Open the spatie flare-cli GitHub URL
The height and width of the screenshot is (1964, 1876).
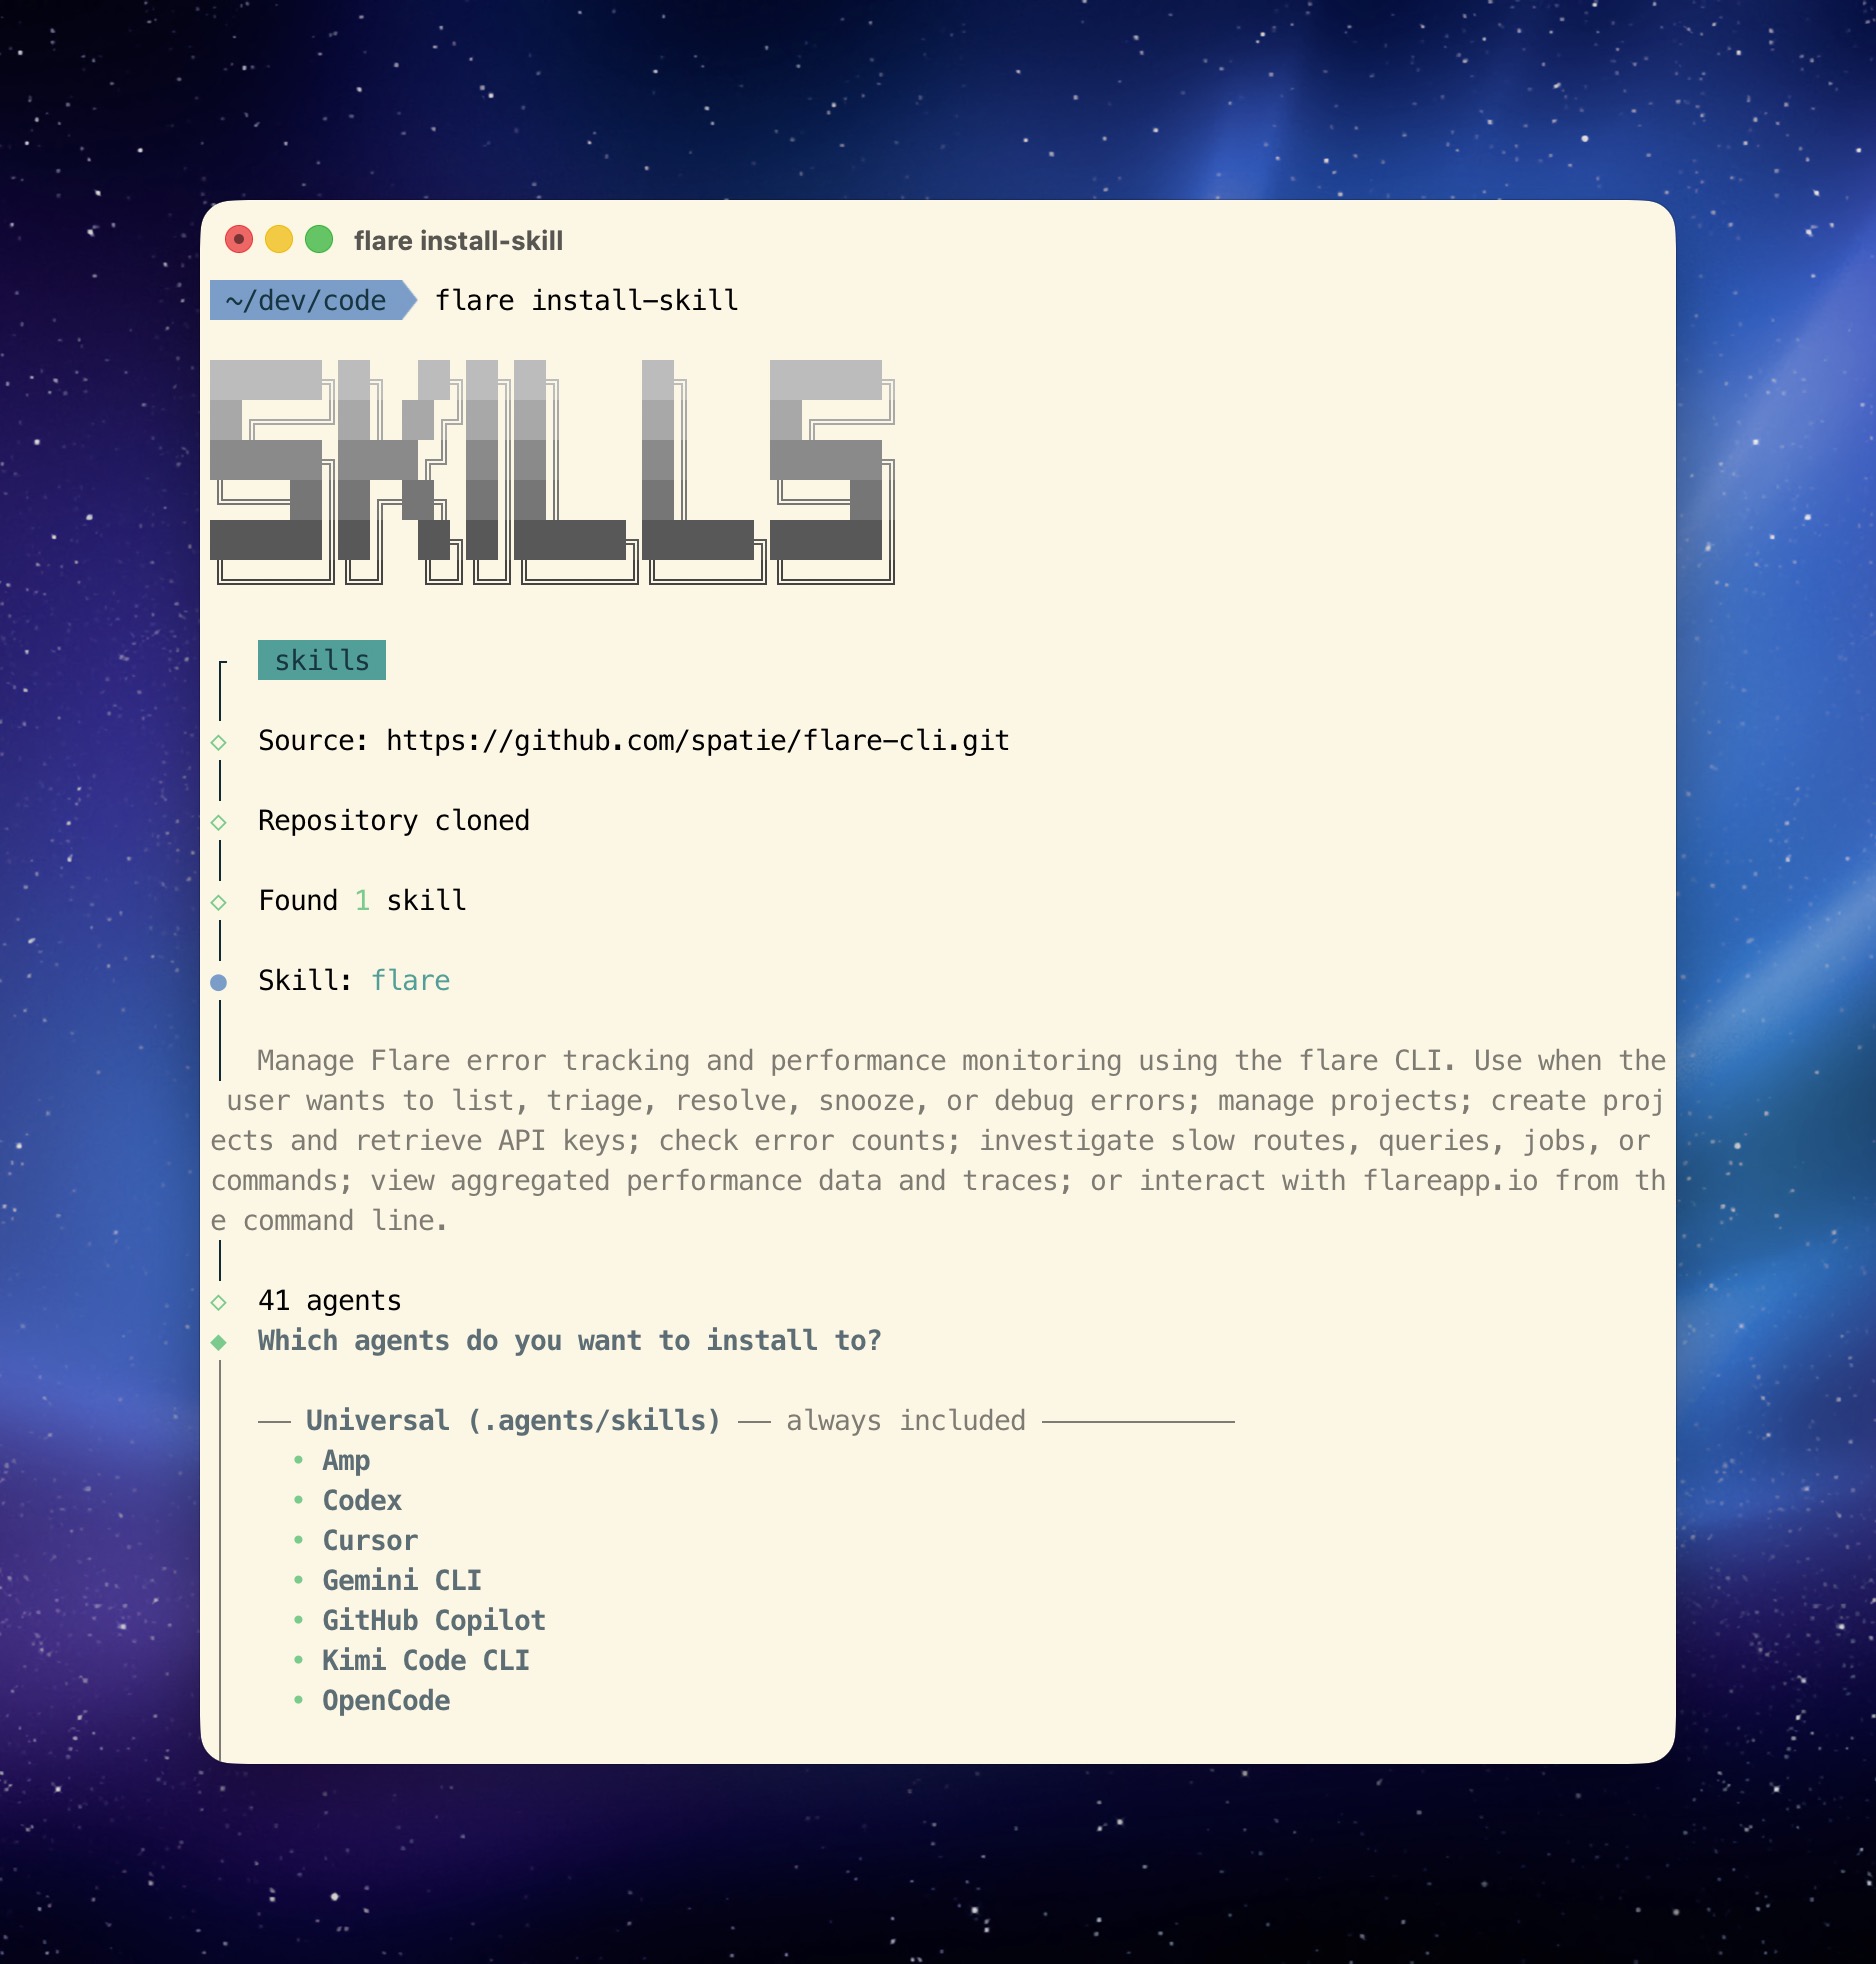tap(697, 741)
